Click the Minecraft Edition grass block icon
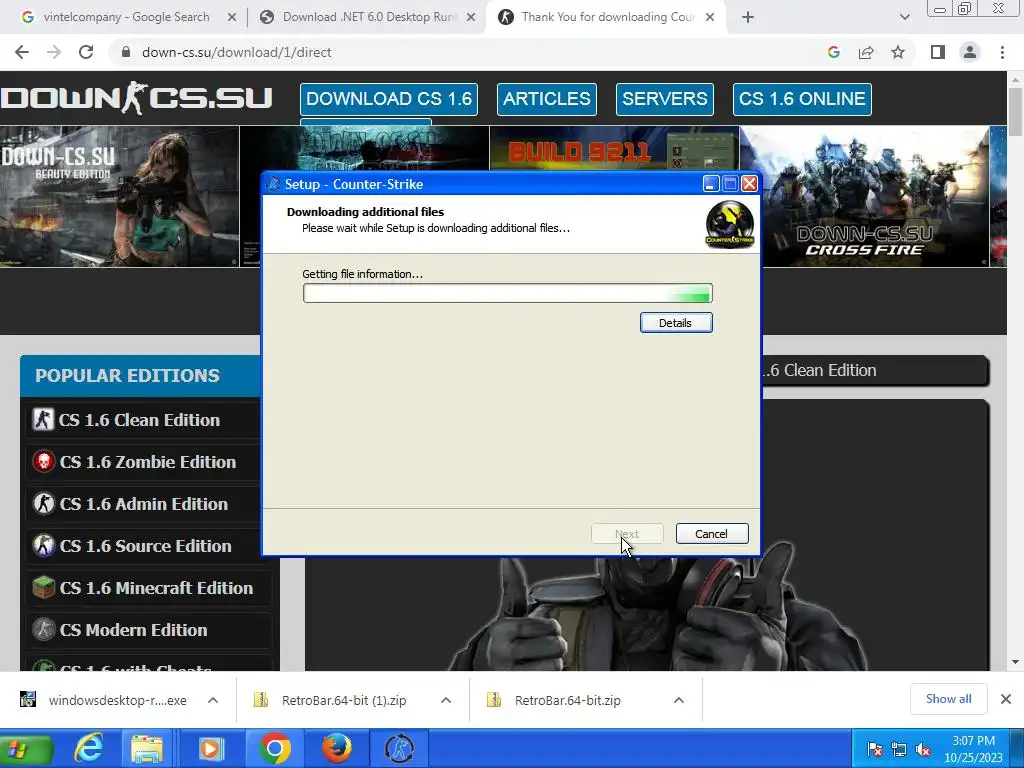This screenshot has width=1024, height=768. pyautogui.click(x=44, y=588)
